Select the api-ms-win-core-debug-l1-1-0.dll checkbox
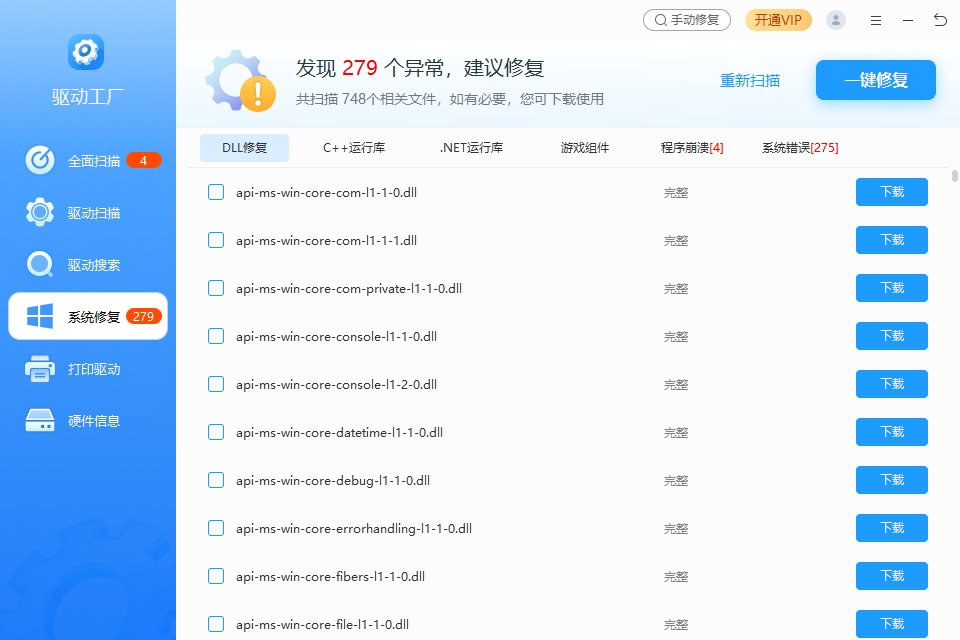 (216, 480)
